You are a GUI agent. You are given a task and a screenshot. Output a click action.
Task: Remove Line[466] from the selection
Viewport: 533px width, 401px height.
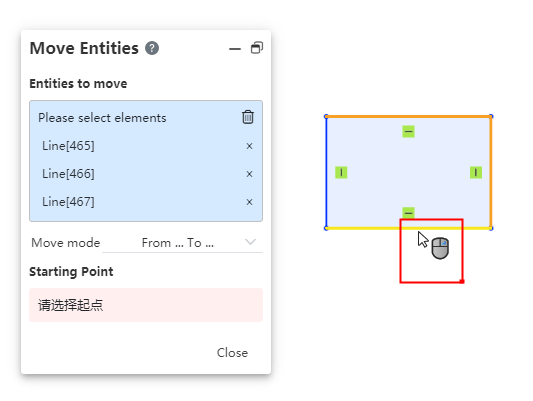249,174
